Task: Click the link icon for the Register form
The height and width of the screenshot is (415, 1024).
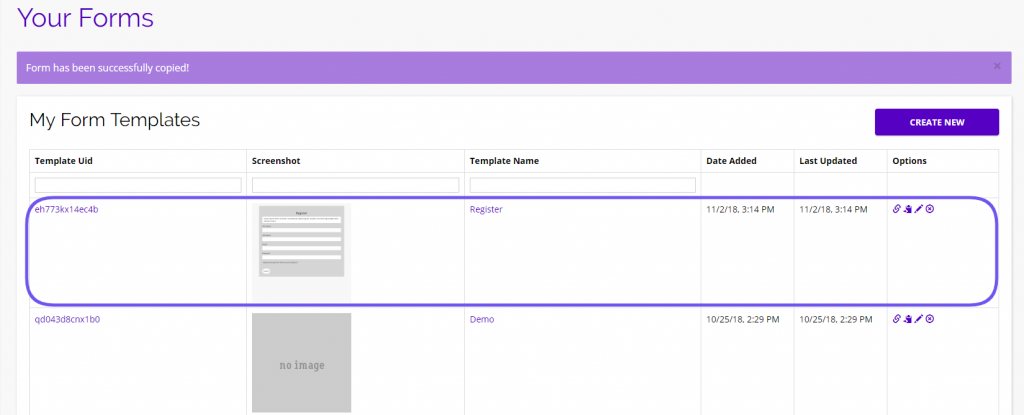Action: pos(897,209)
